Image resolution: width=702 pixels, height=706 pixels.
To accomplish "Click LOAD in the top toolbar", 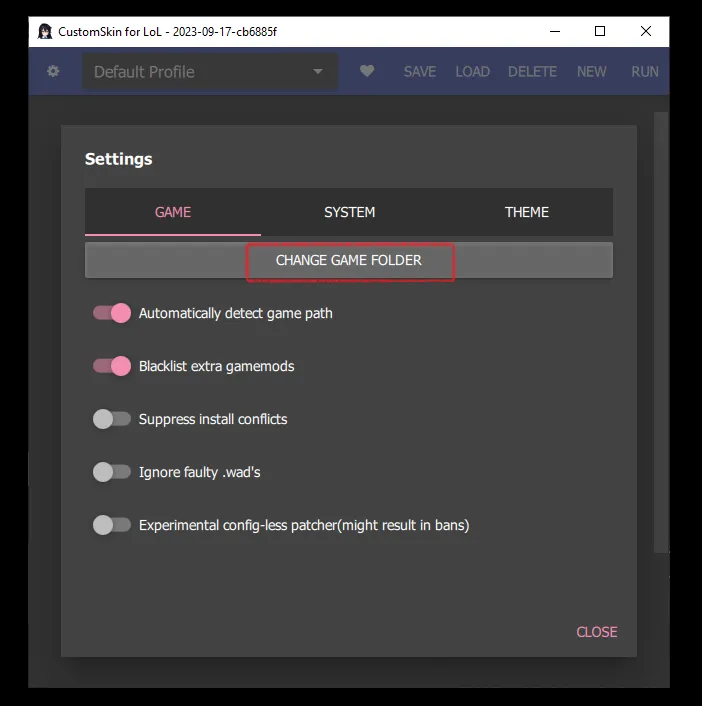I will [x=472, y=72].
